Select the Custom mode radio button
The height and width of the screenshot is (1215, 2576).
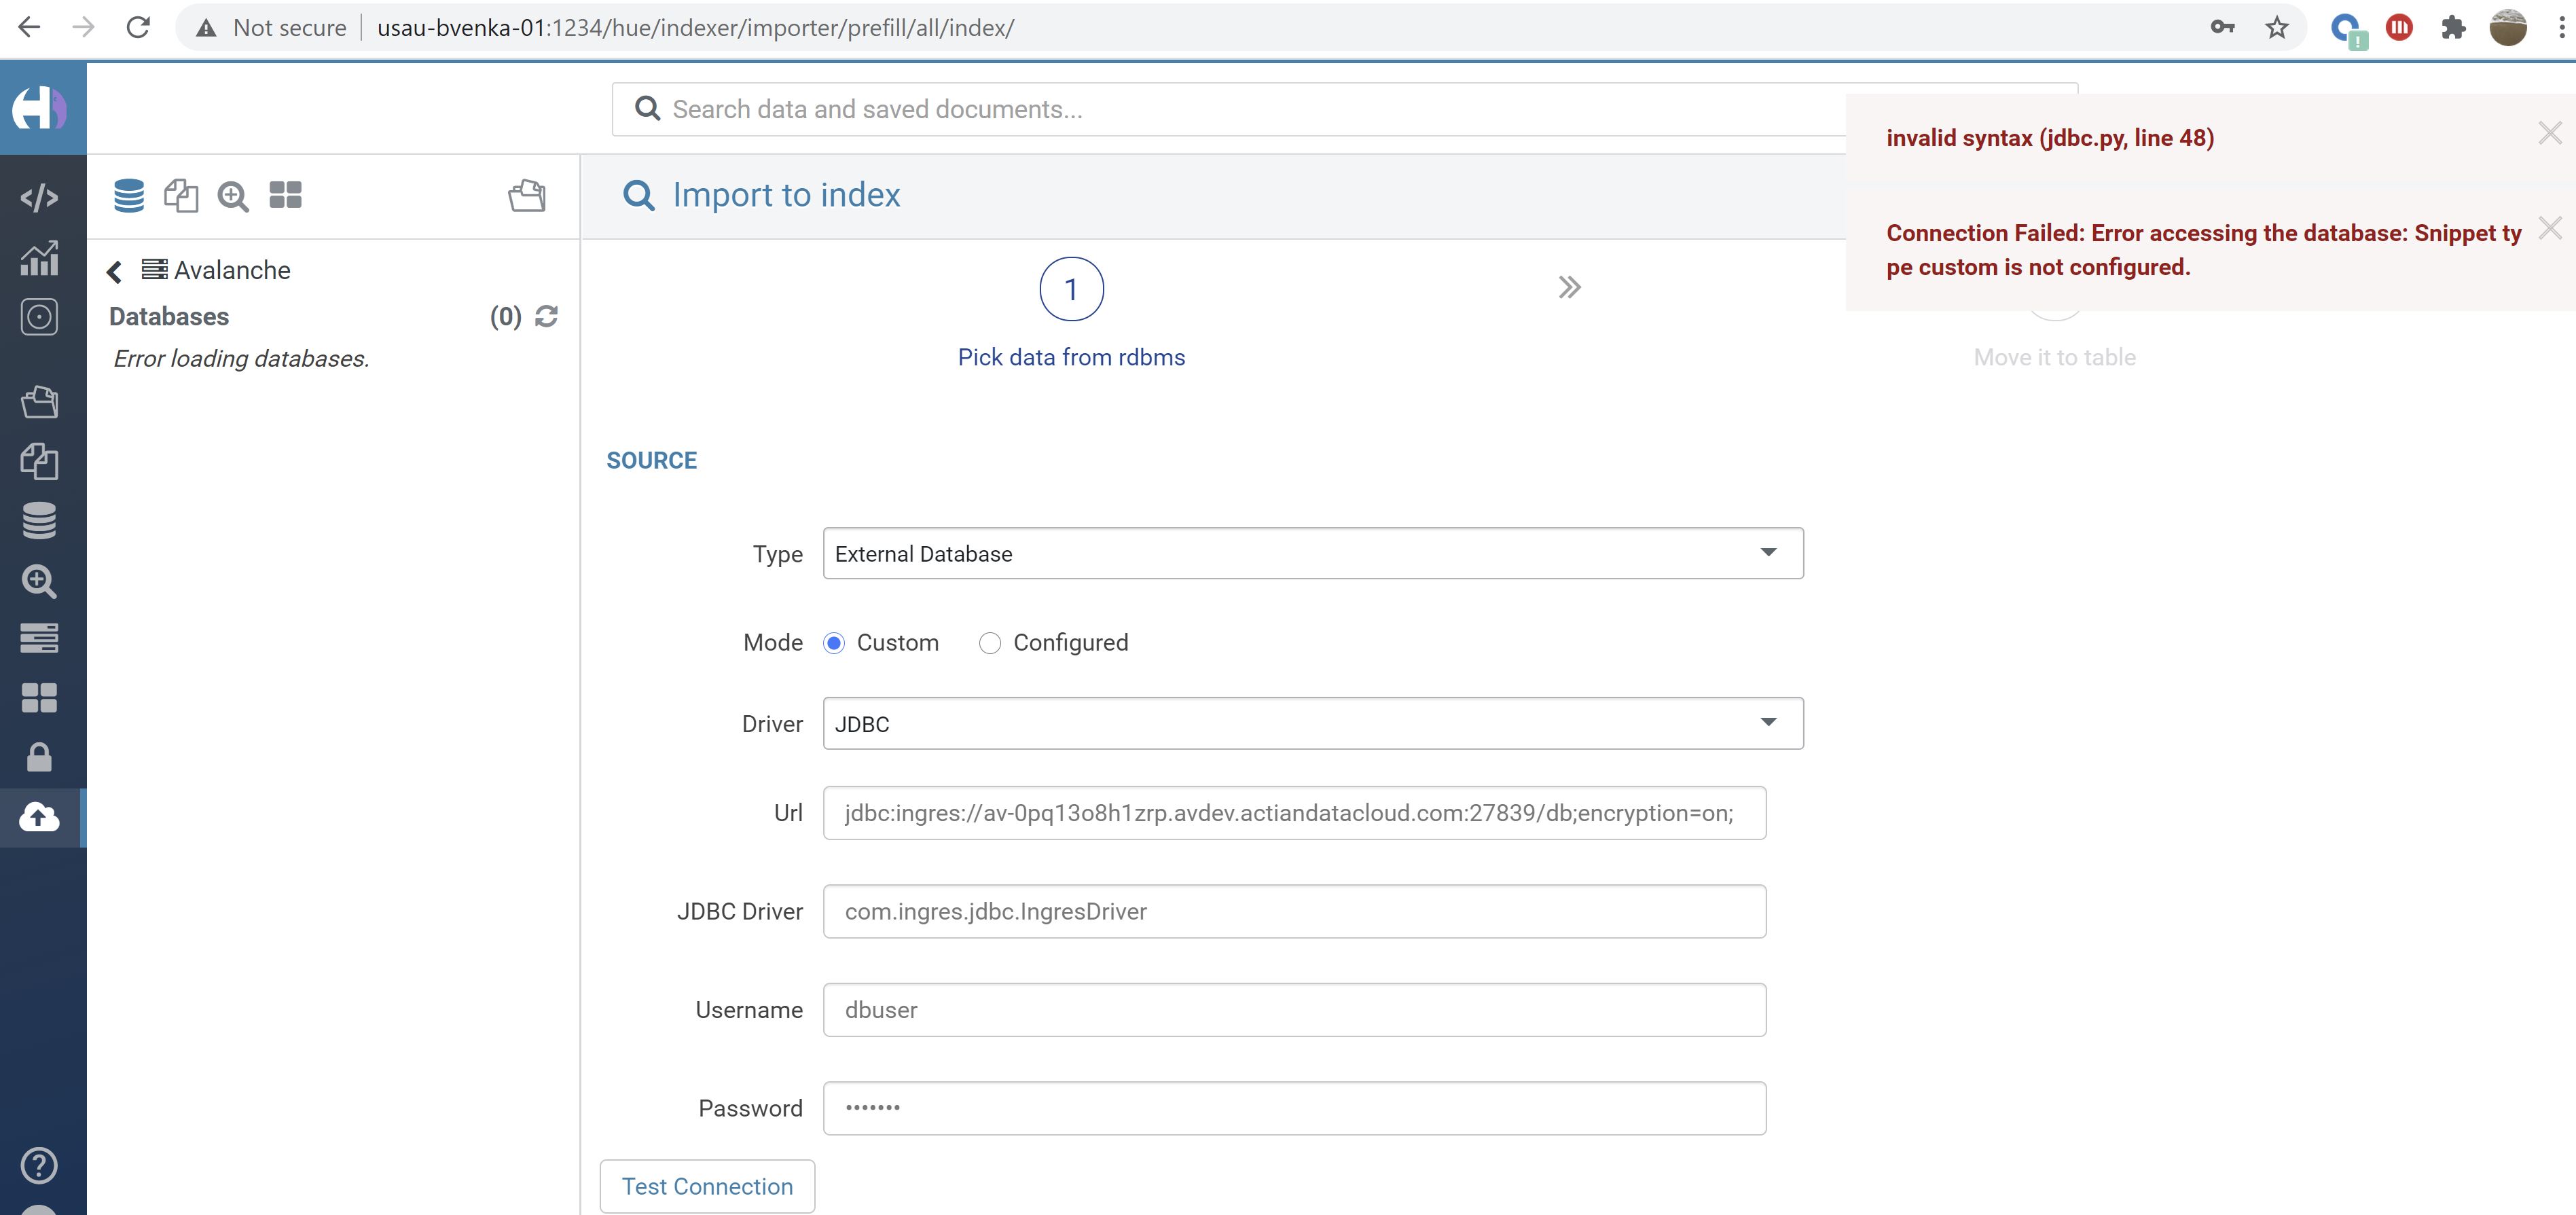835,643
